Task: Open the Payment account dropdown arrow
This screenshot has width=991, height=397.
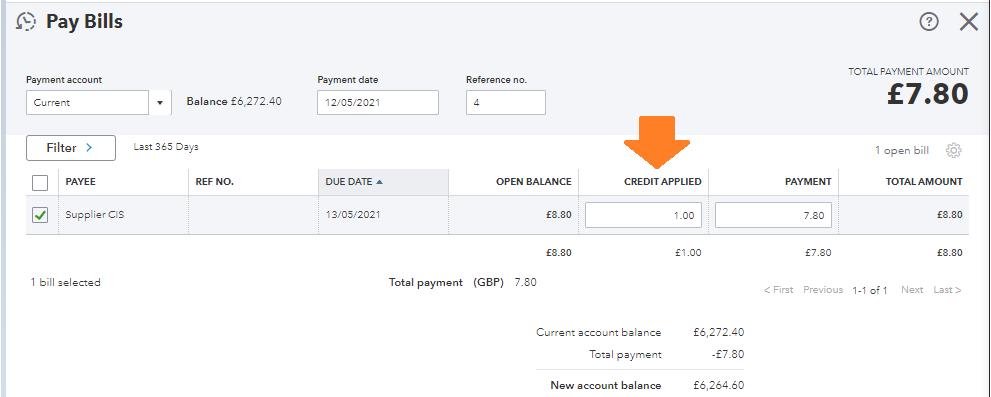Action: click(x=160, y=102)
